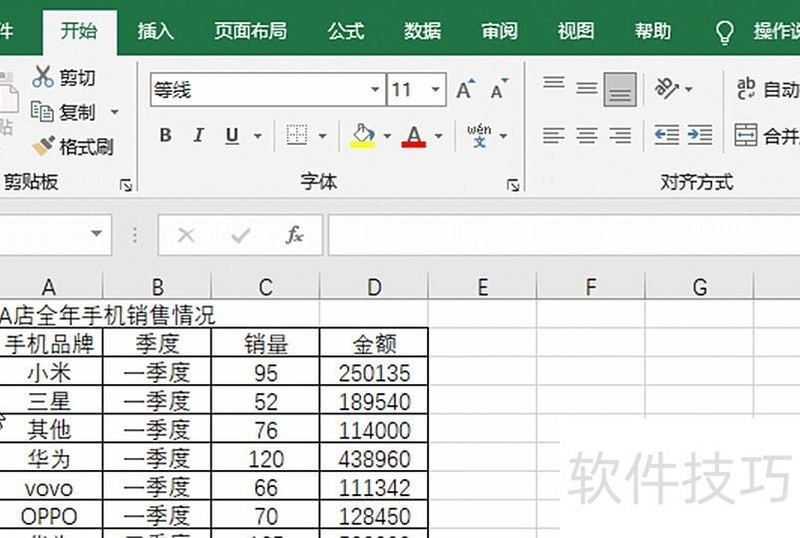Select column D header

tap(374, 287)
